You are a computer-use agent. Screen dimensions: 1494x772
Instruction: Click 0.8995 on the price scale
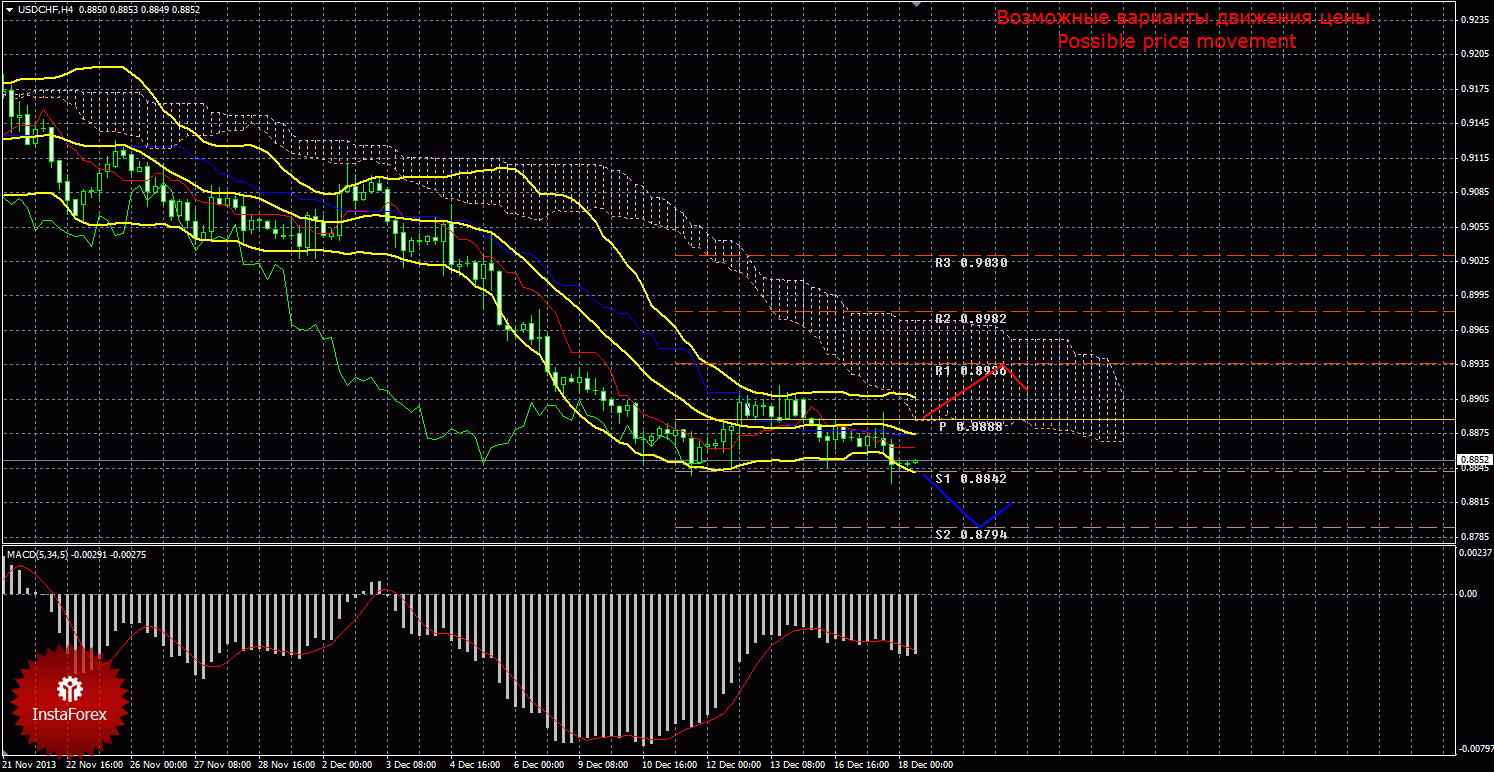coord(1473,296)
